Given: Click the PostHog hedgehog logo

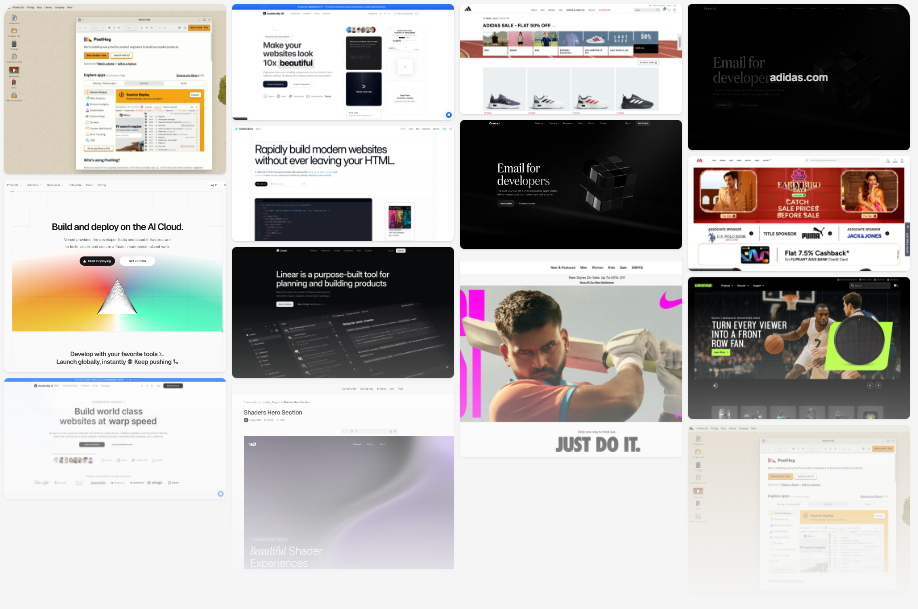Looking at the screenshot, I should (x=87, y=39).
